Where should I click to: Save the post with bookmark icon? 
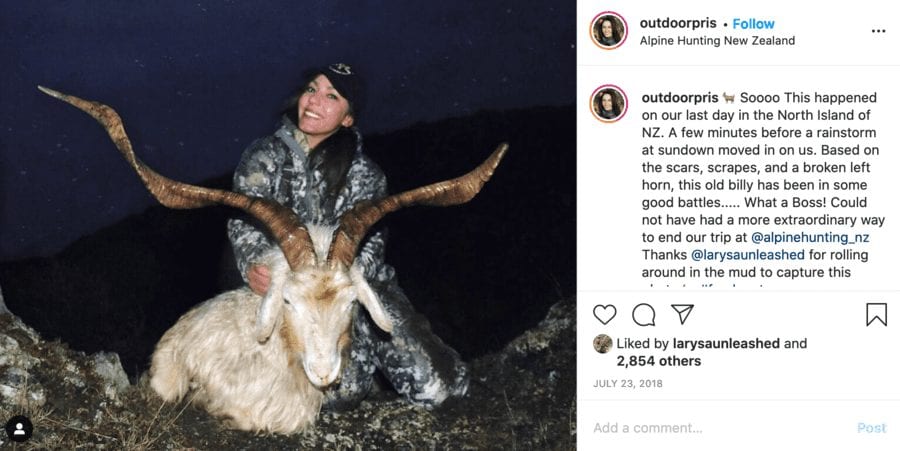876,315
